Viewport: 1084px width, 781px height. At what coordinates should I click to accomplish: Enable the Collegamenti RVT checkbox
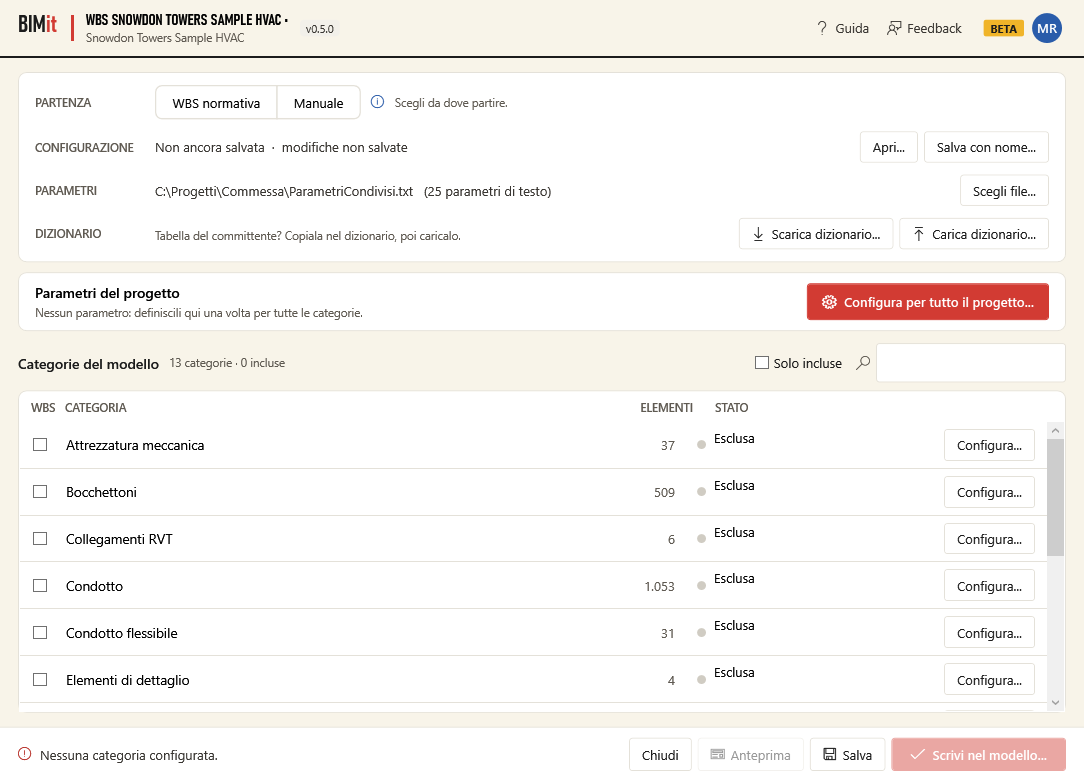[40, 538]
